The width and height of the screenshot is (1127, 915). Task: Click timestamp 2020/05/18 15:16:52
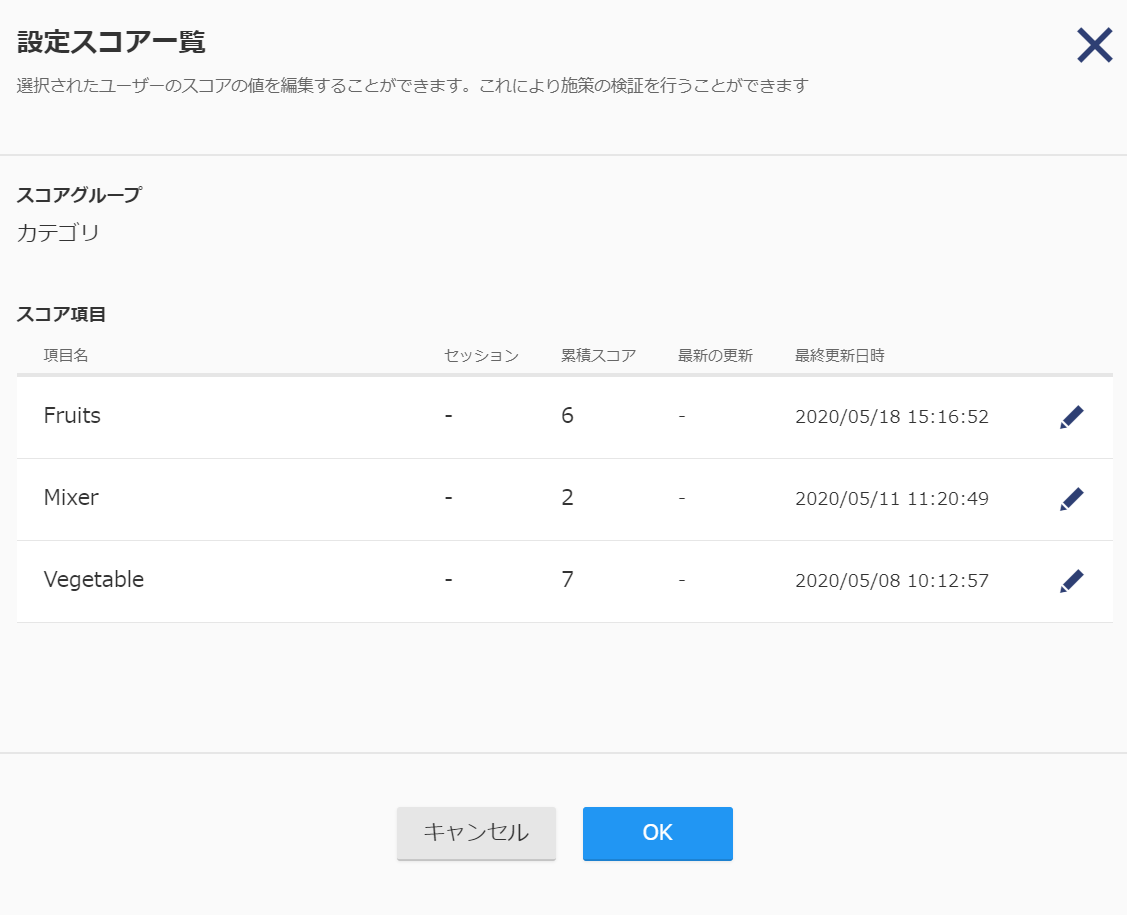click(x=892, y=417)
